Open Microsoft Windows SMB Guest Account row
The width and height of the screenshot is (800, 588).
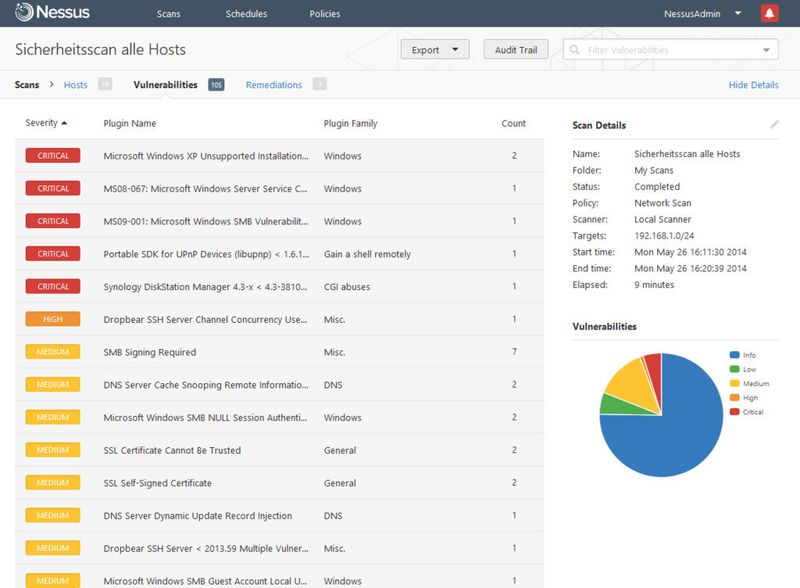(x=279, y=577)
